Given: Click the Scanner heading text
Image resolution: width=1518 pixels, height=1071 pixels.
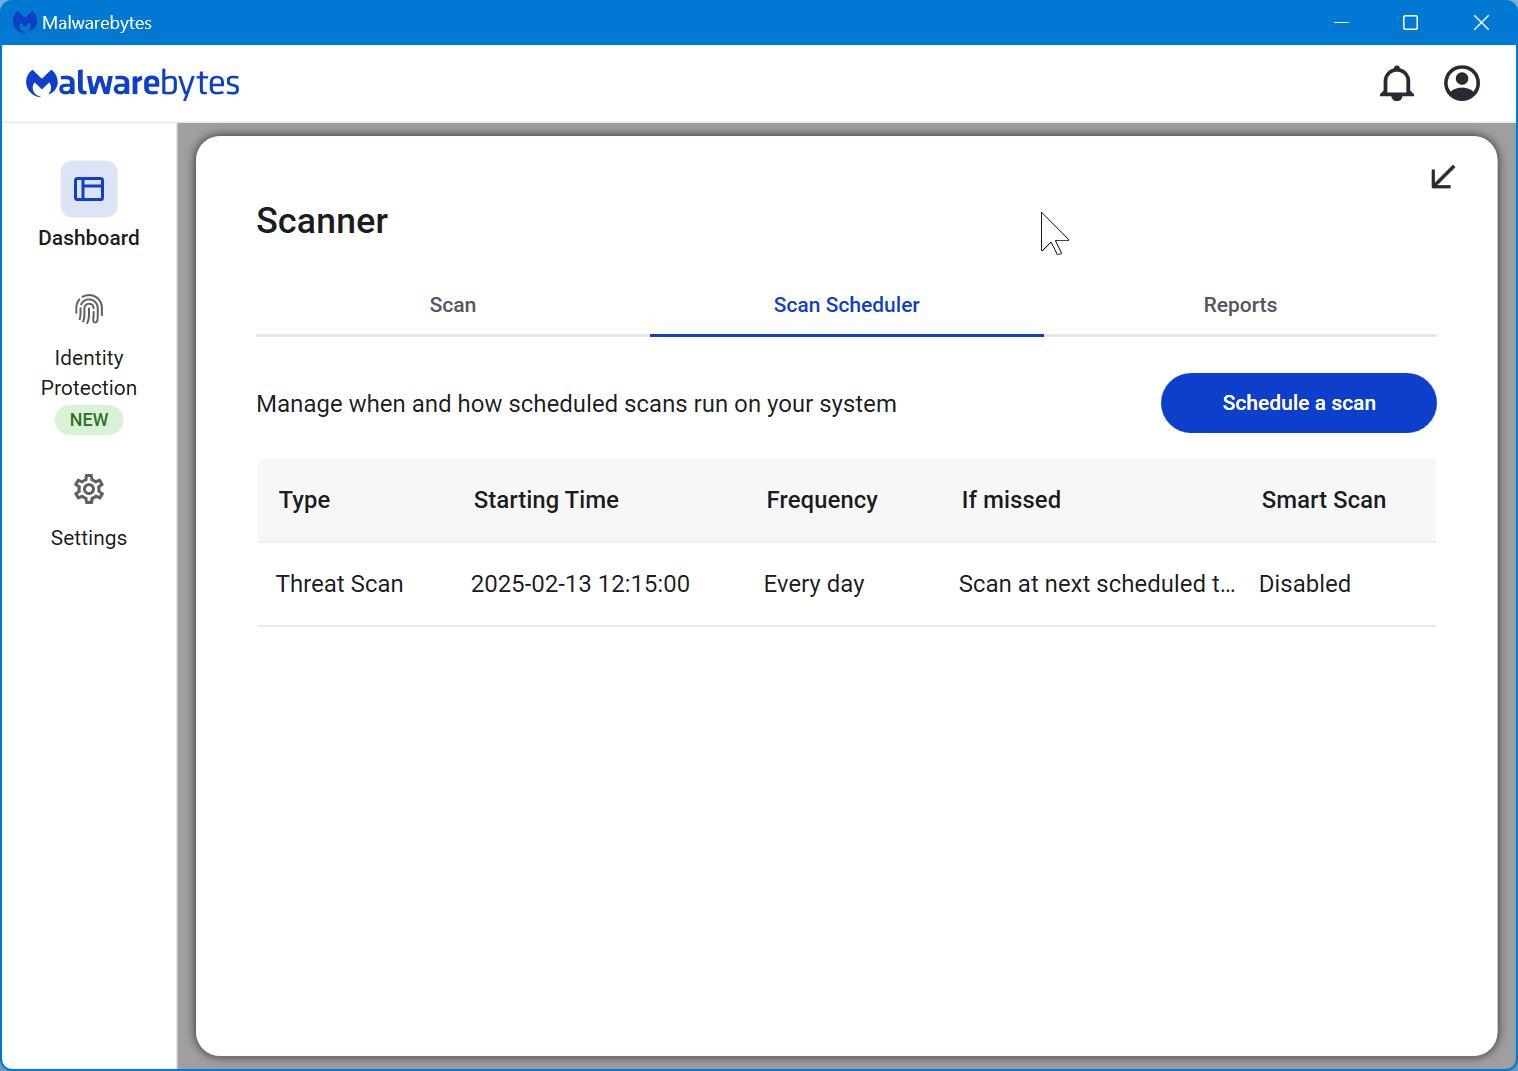Looking at the screenshot, I should [x=322, y=221].
